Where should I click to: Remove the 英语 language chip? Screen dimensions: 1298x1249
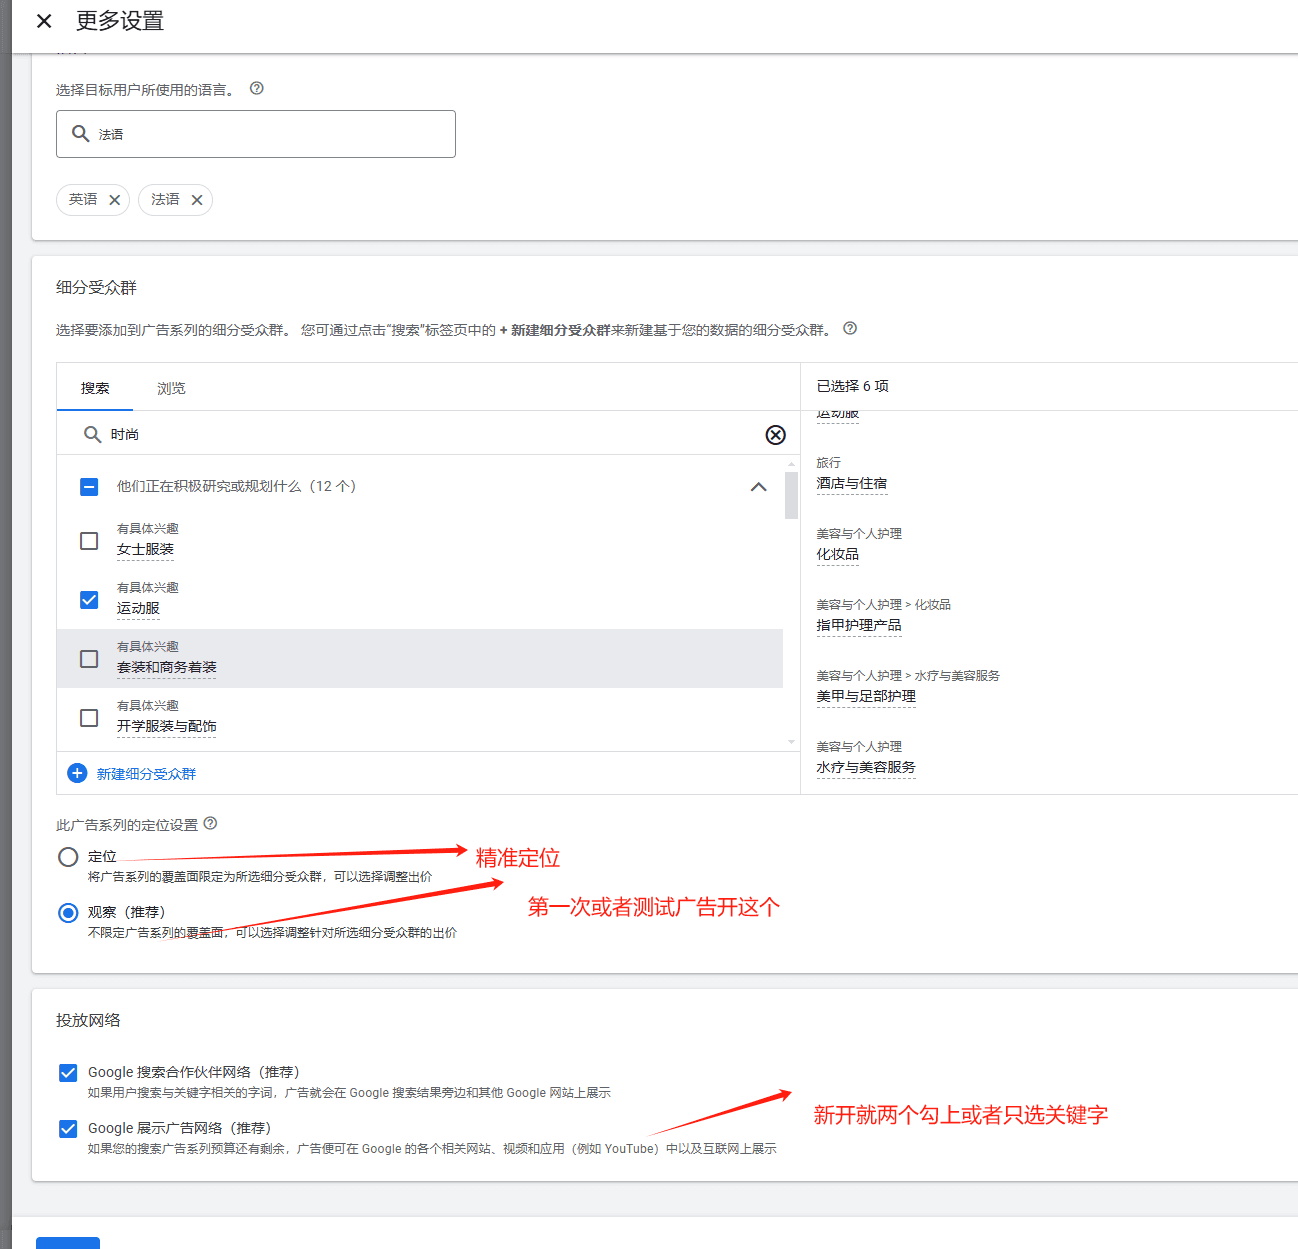[115, 200]
